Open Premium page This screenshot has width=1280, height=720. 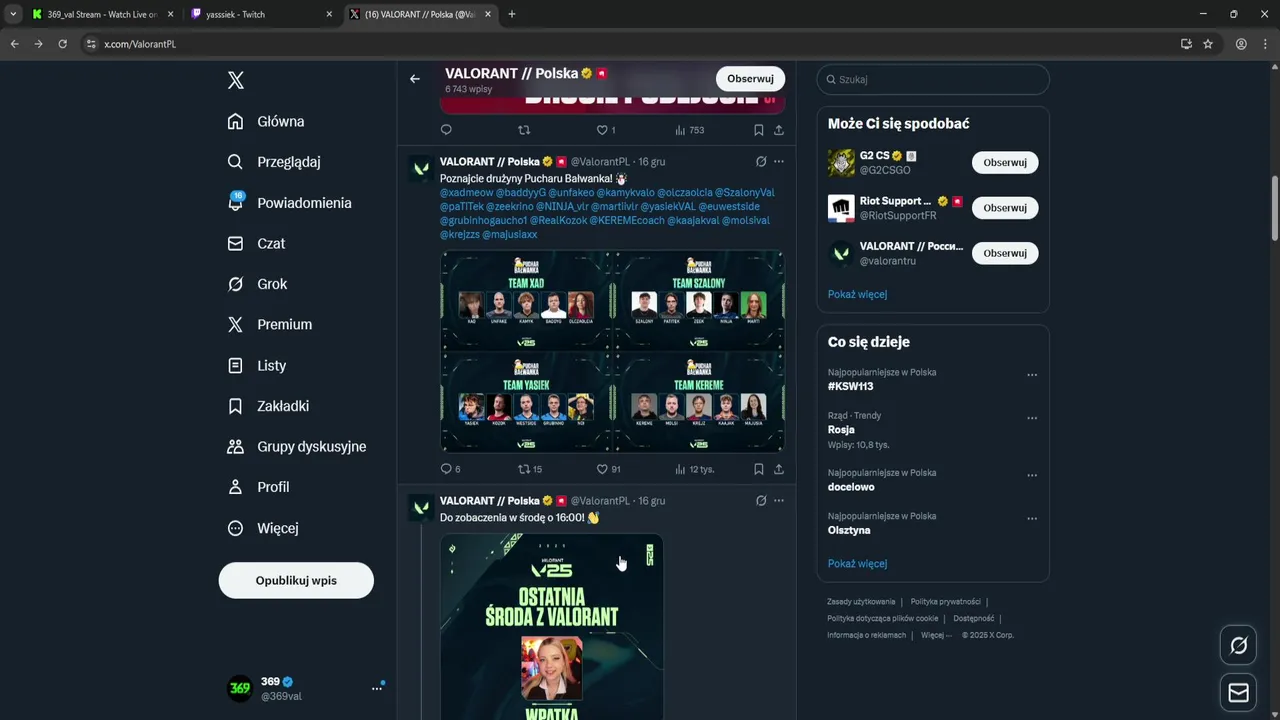point(269,324)
